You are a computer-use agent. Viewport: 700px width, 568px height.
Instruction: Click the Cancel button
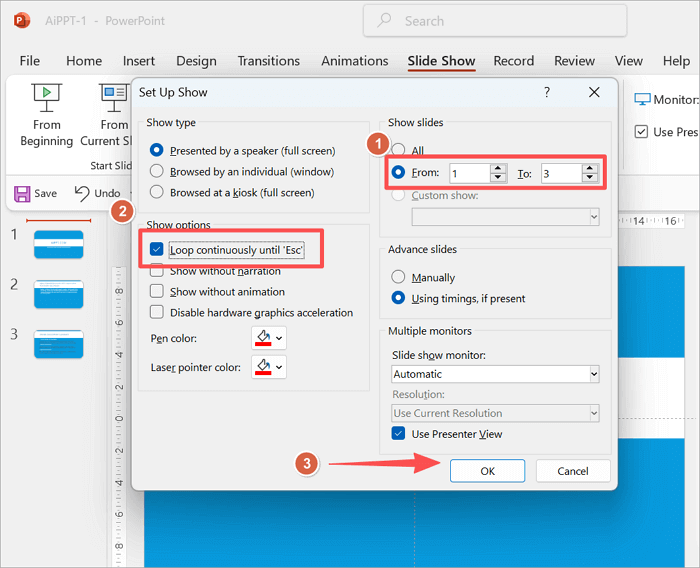572,471
